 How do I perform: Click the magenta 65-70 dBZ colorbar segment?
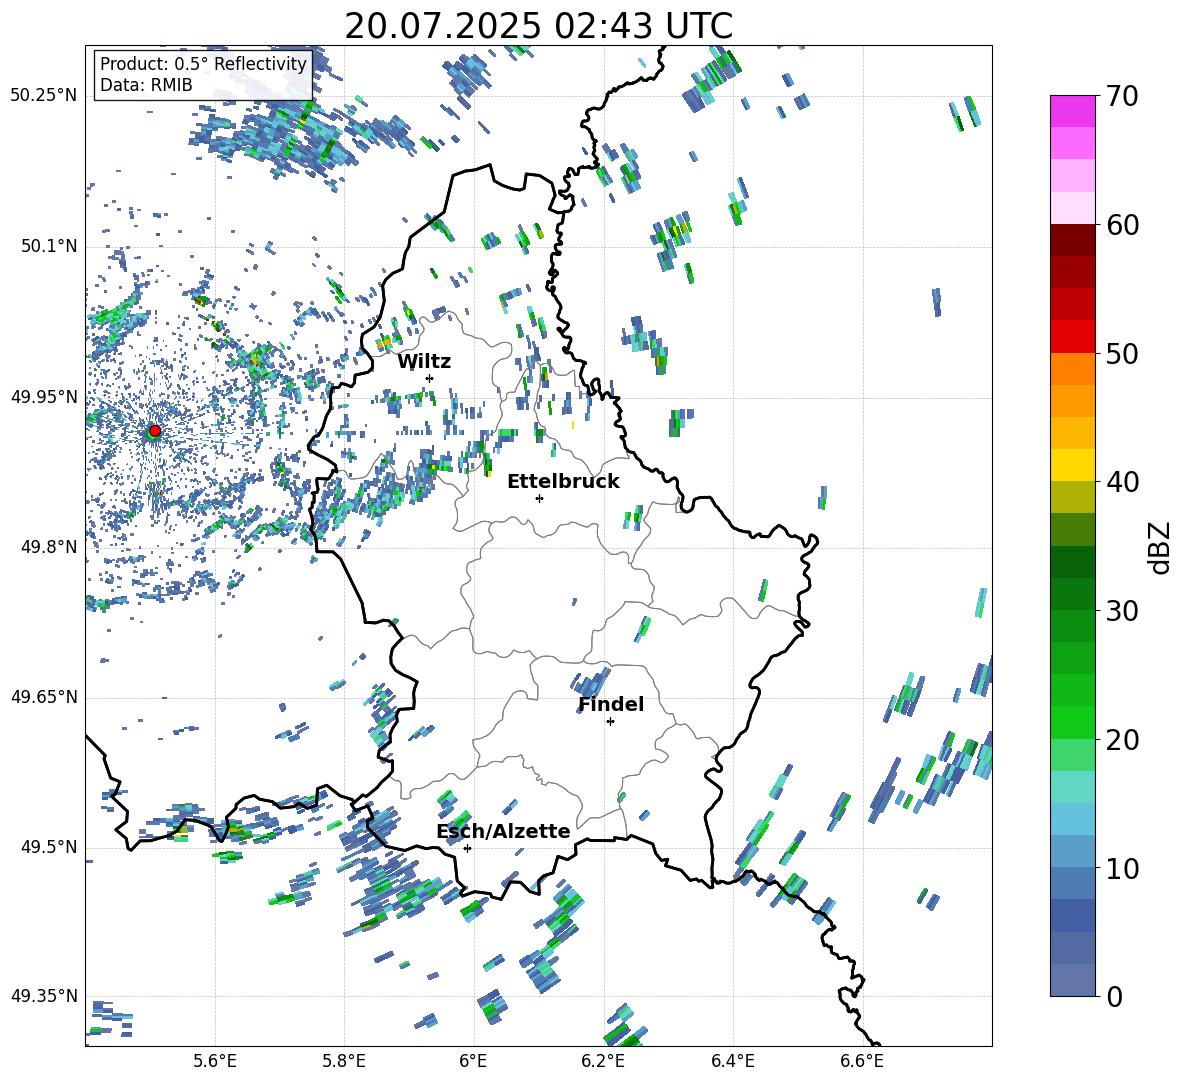tap(1072, 127)
